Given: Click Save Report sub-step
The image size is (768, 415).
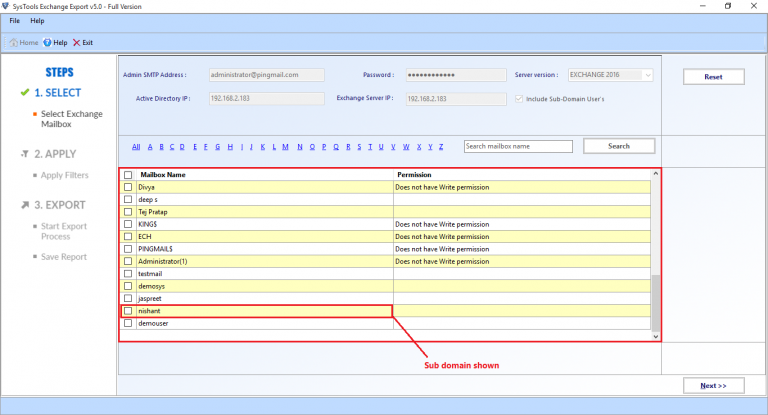Looking at the screenshot, I should pyautogui.click(x=64, y=257).
